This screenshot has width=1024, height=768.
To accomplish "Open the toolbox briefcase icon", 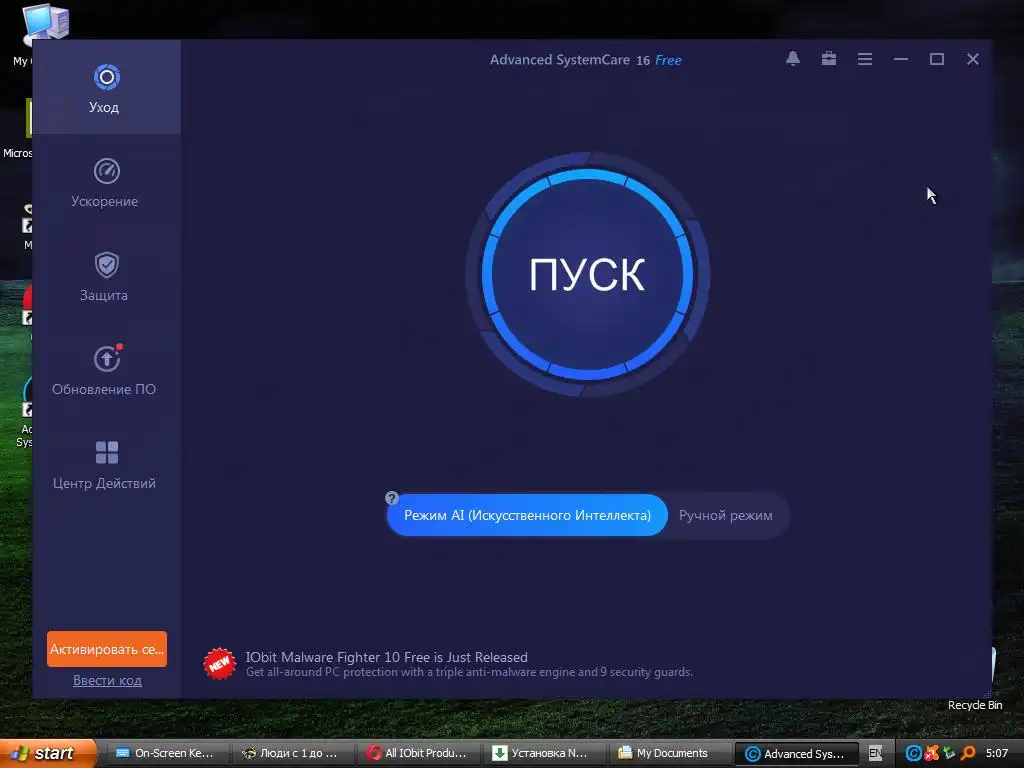I will tap(829, 59).
